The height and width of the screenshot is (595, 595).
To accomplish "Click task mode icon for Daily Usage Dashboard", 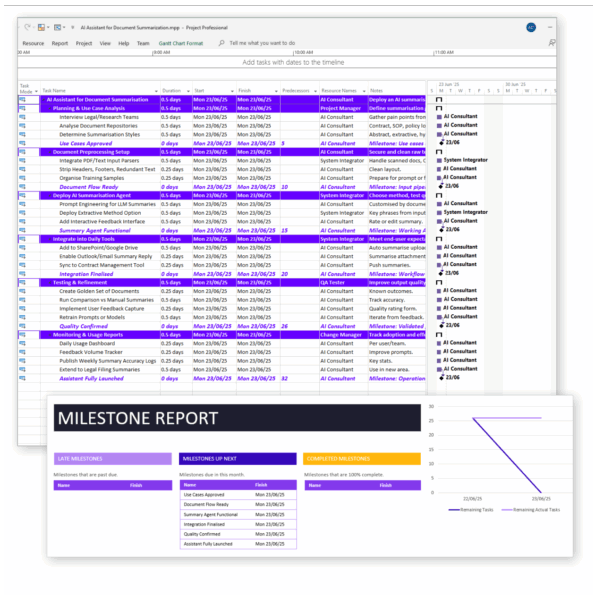I will pos(22,343).
